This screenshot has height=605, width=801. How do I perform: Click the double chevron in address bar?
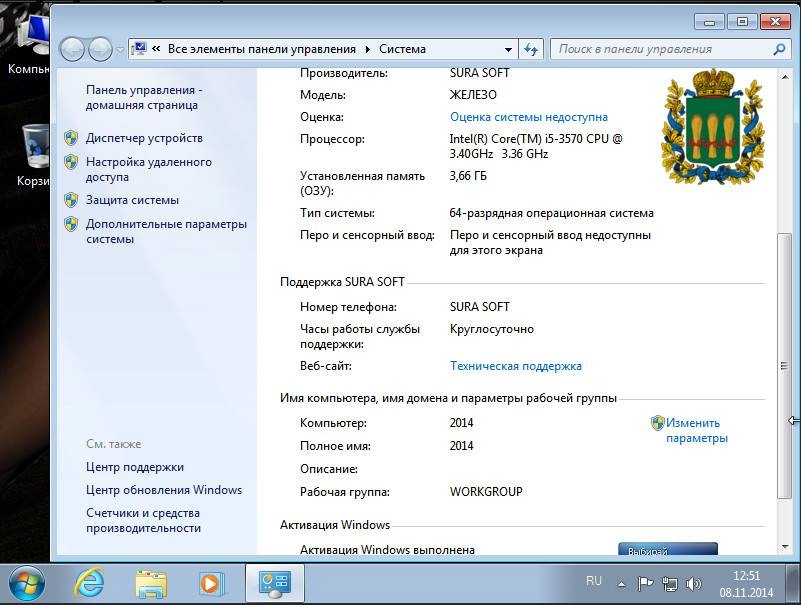point(156,49)
